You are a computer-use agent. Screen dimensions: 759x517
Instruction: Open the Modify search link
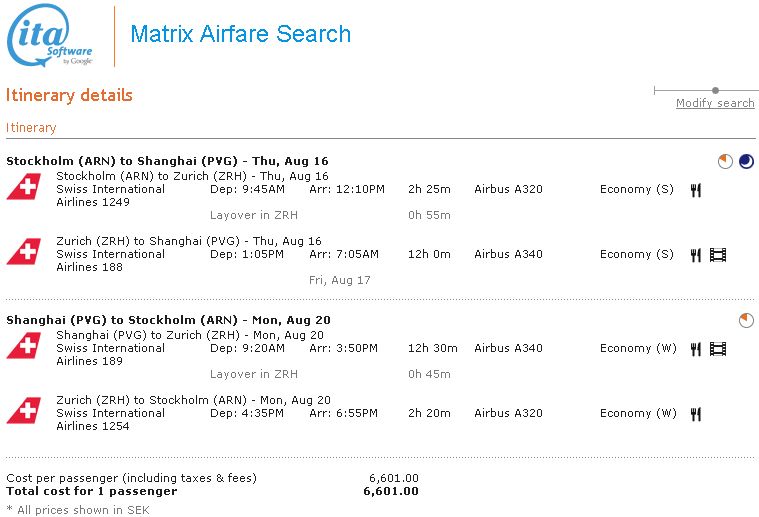coord(715,104)
